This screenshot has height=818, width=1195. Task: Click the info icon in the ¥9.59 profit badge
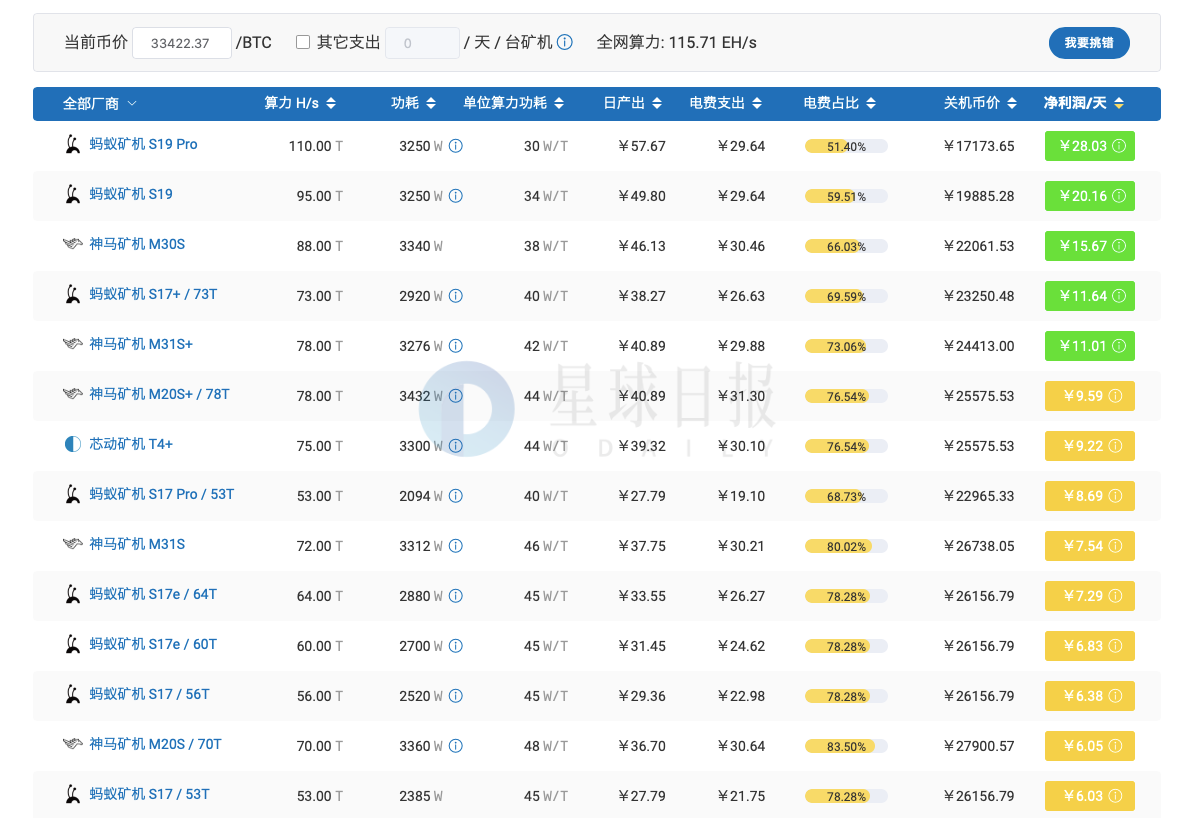pyautogui.click(x=1115, y=396)
